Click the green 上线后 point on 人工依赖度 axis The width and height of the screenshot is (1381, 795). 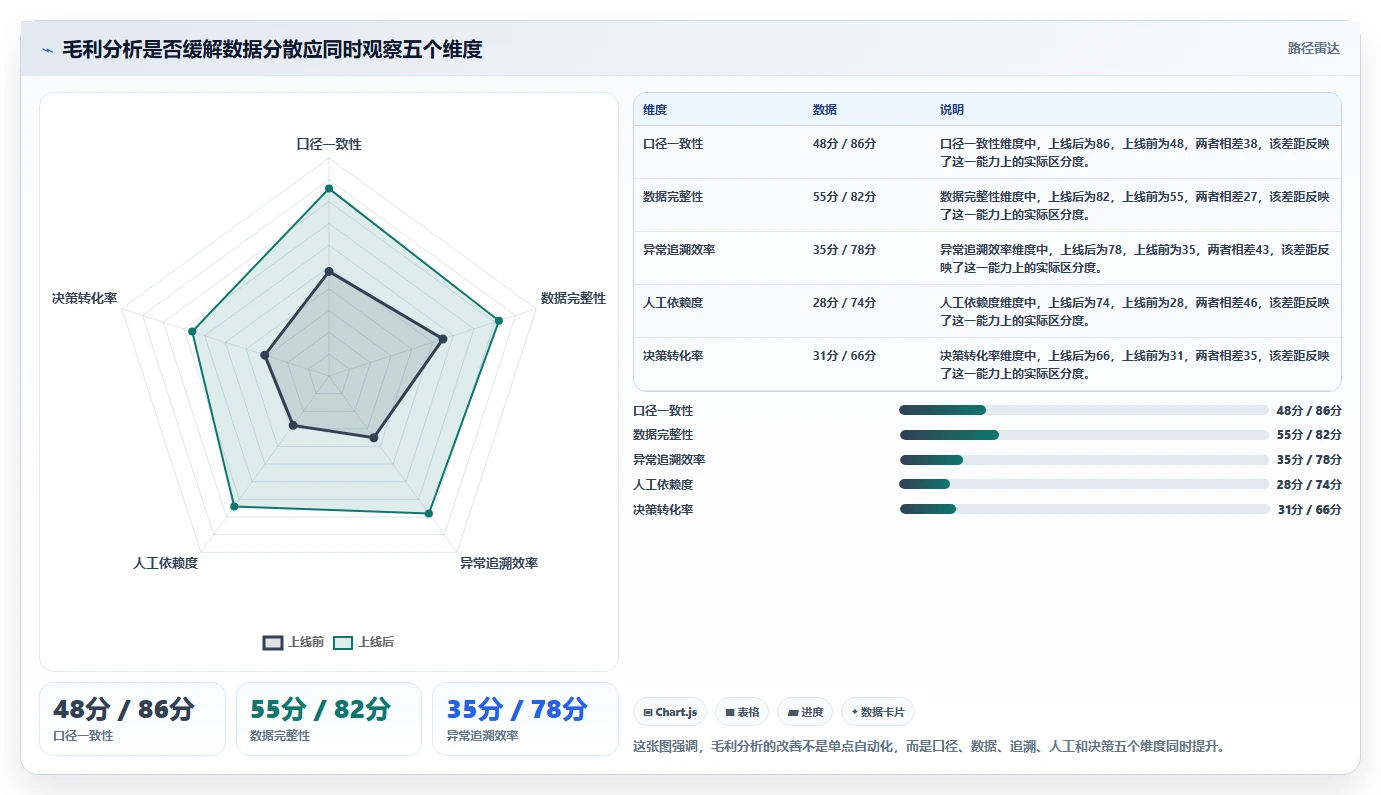pyautogui.click(x=234, y=507)
